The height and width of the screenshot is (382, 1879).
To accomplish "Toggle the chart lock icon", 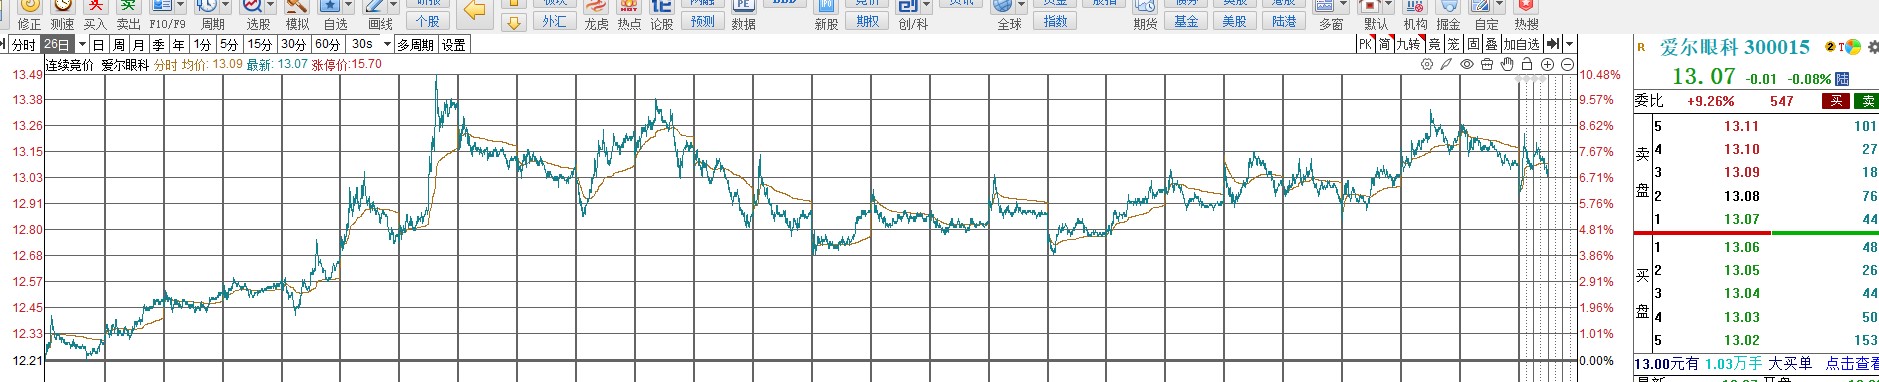I will click(x=1527, y=64).
